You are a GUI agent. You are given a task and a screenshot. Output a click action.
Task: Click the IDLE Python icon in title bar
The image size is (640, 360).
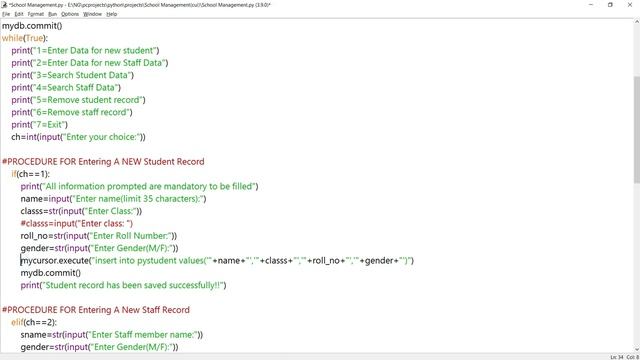tap(4, 4)
